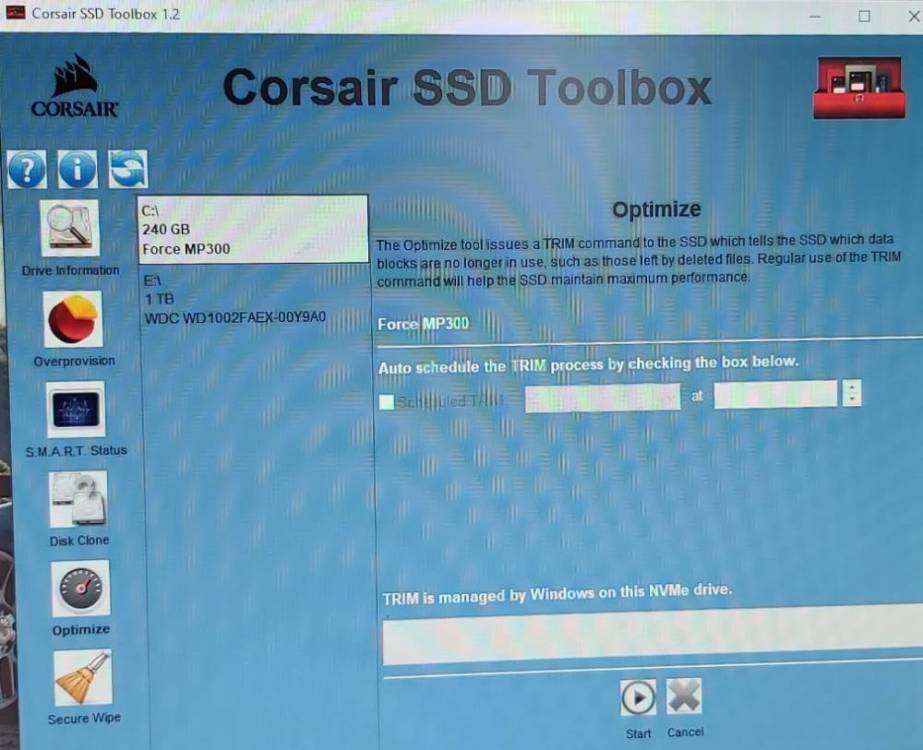Open the Secure Wipe broom tool
923x750 pixels.
[x=83, y=678]
